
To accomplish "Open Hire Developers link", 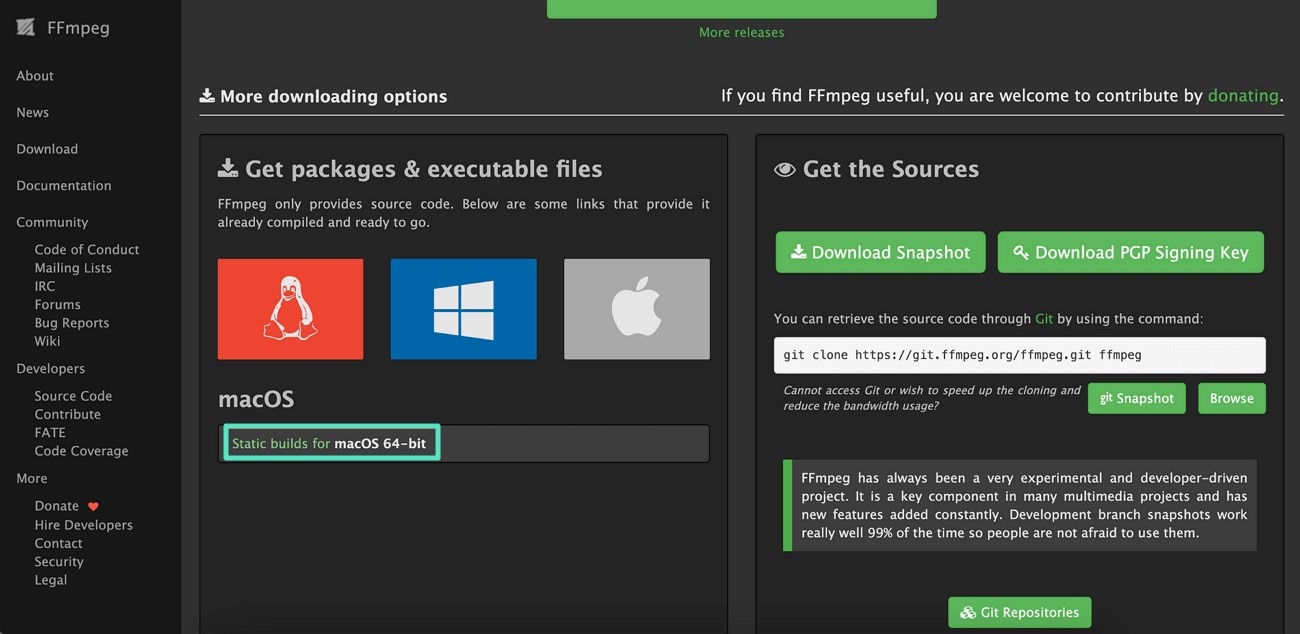I will (83, 525).
